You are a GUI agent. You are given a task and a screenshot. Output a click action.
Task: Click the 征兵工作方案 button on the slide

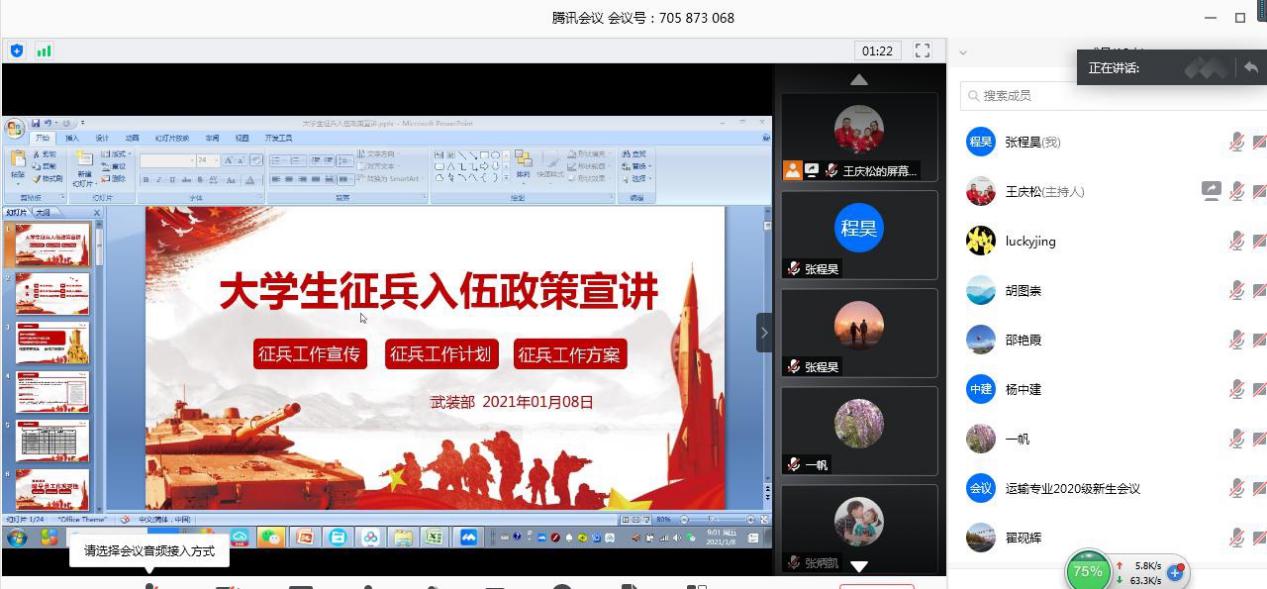[x=570, y=354]
